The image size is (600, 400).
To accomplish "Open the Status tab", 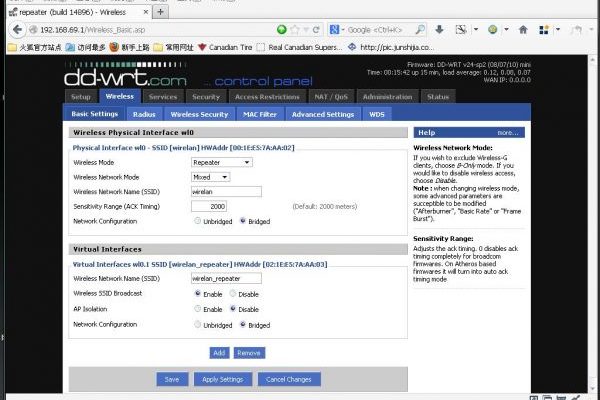I will click(438, 97).
